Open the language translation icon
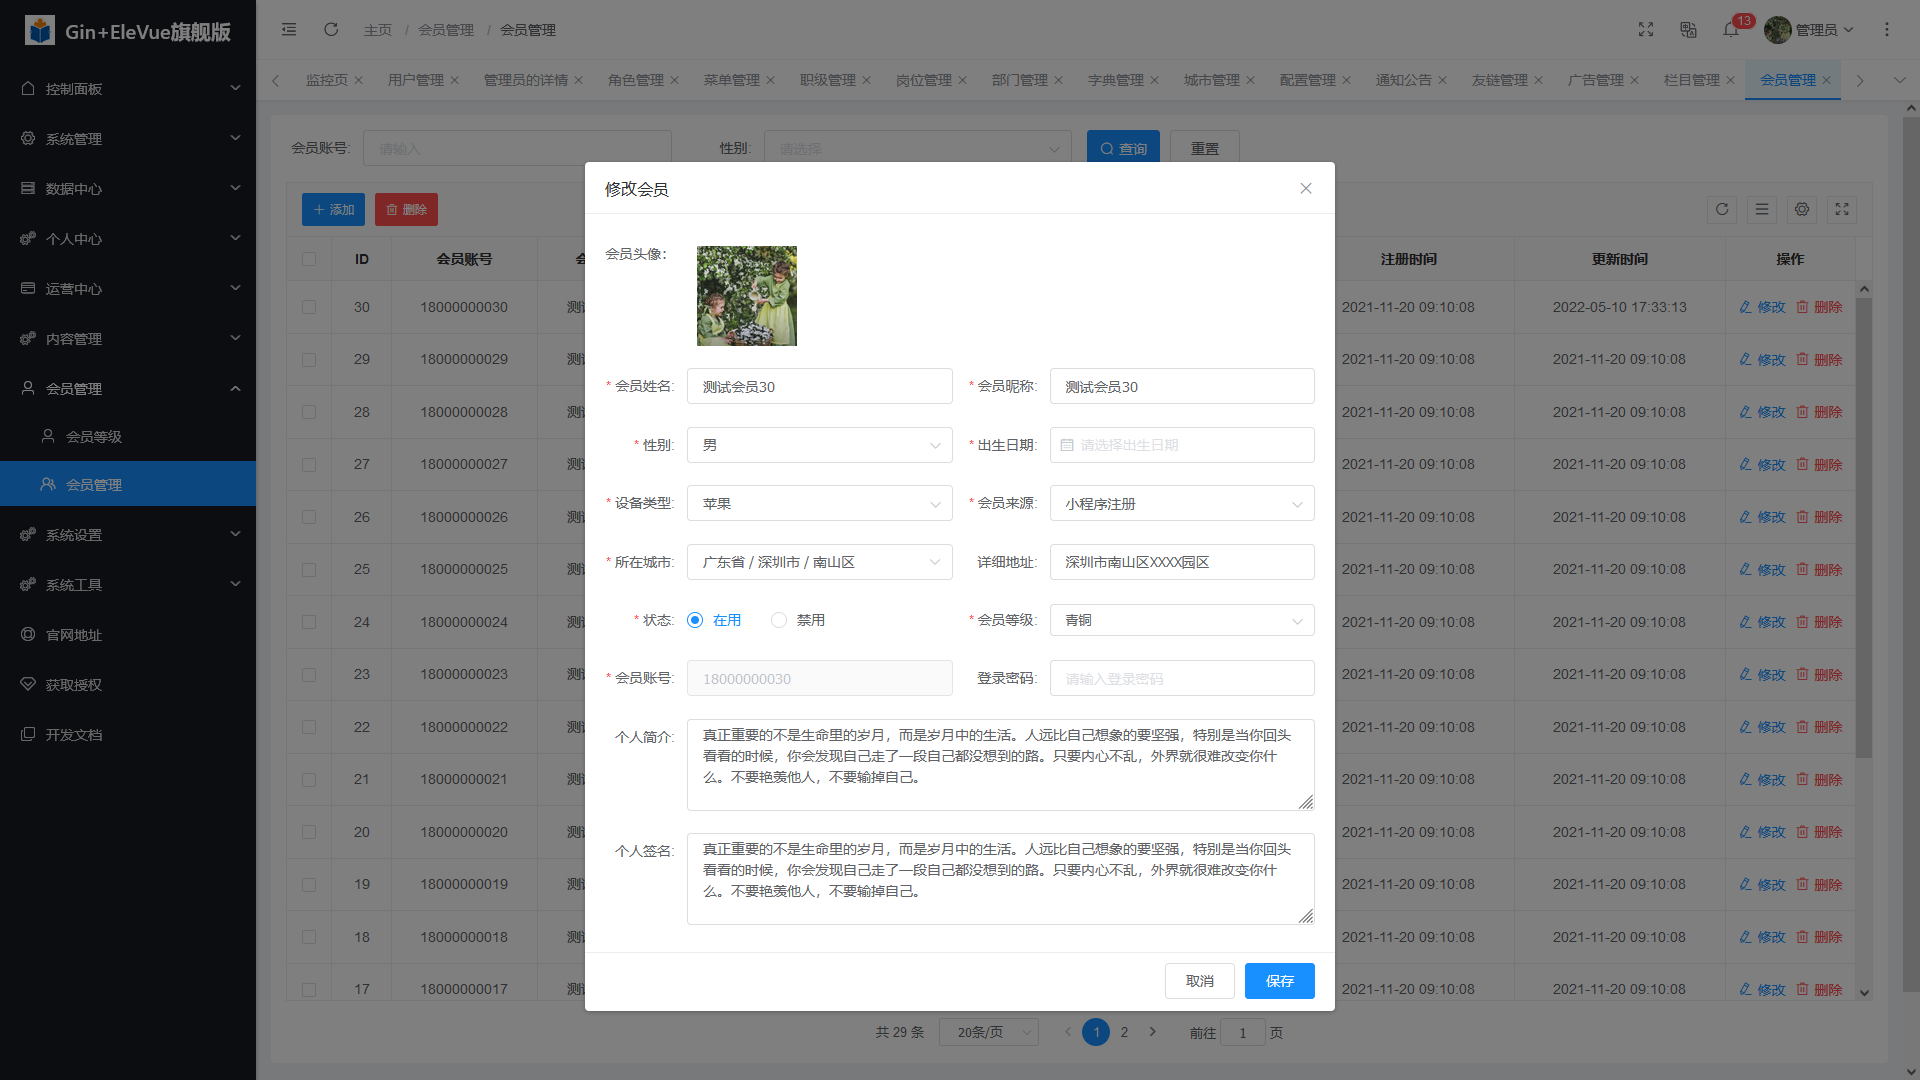Image resolution: width=1920 pixels, height=1080 pixels. pyautogui.click(x=1689, y=30)
